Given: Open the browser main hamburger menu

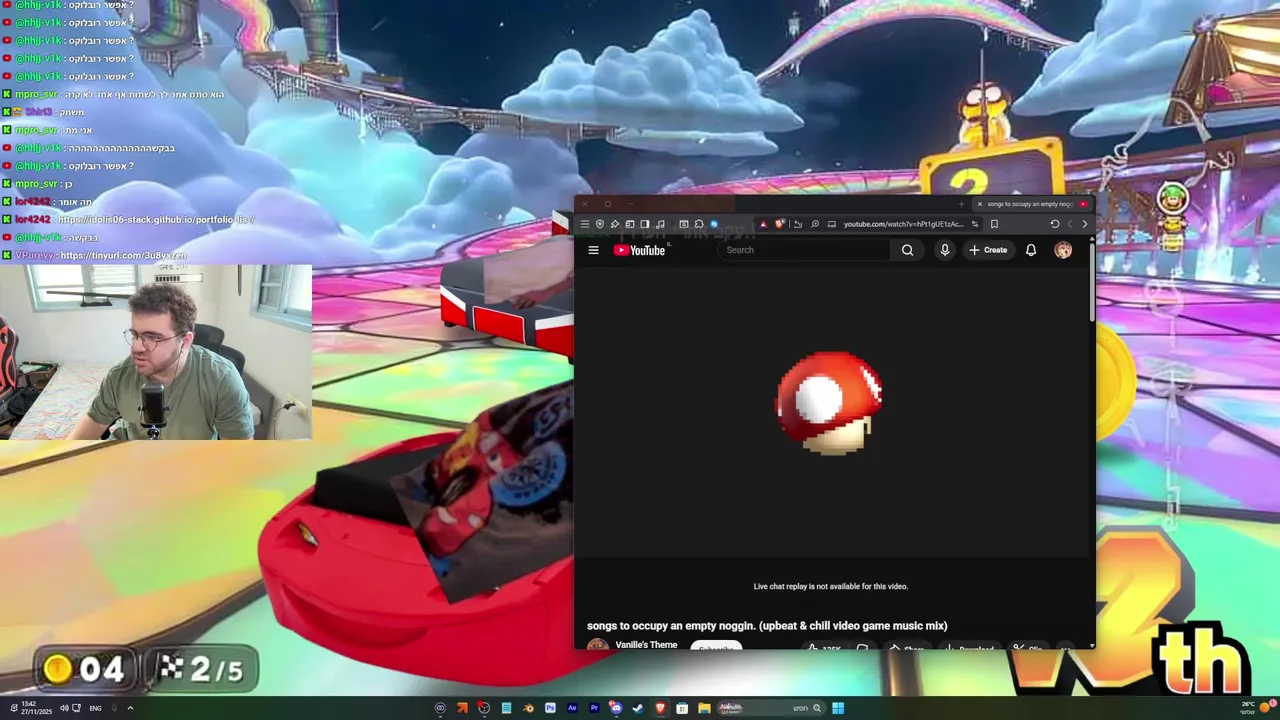Looking at the screenshot, I should point(585,224).
